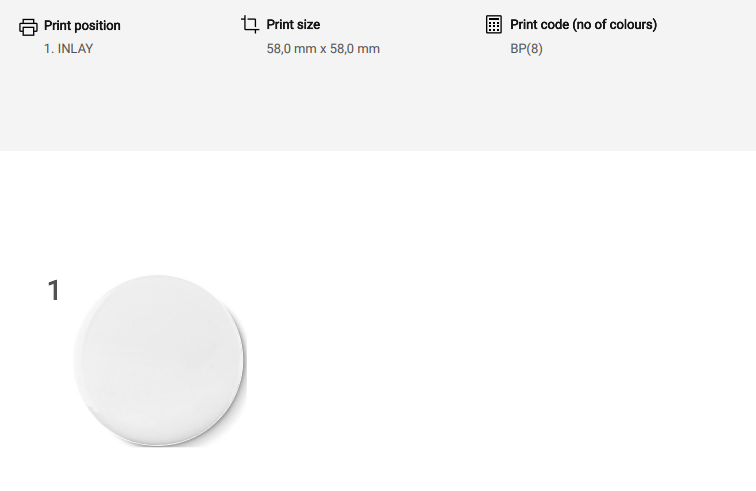Image resolution: width=756 pixels, height=491 pixels.
Task: Click the calculator icon beside Print code
Action: 493,25
